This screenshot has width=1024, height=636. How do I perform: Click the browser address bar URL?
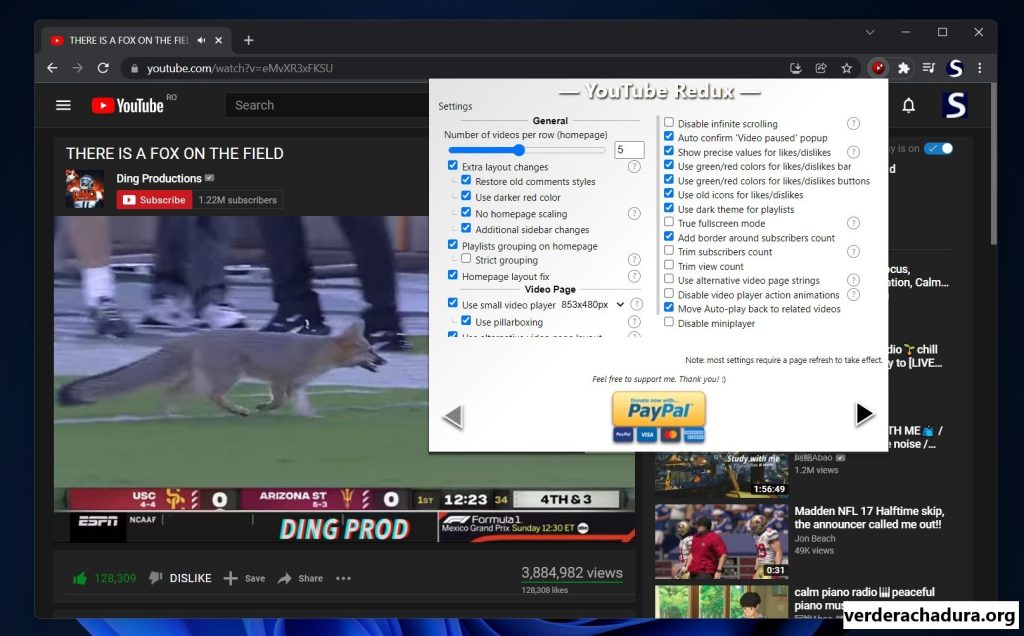click(x=240, y=68)
